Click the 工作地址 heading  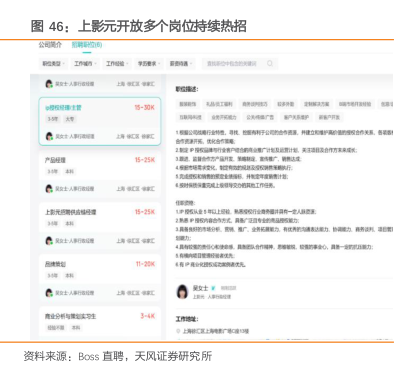click(x=187, y=319)
